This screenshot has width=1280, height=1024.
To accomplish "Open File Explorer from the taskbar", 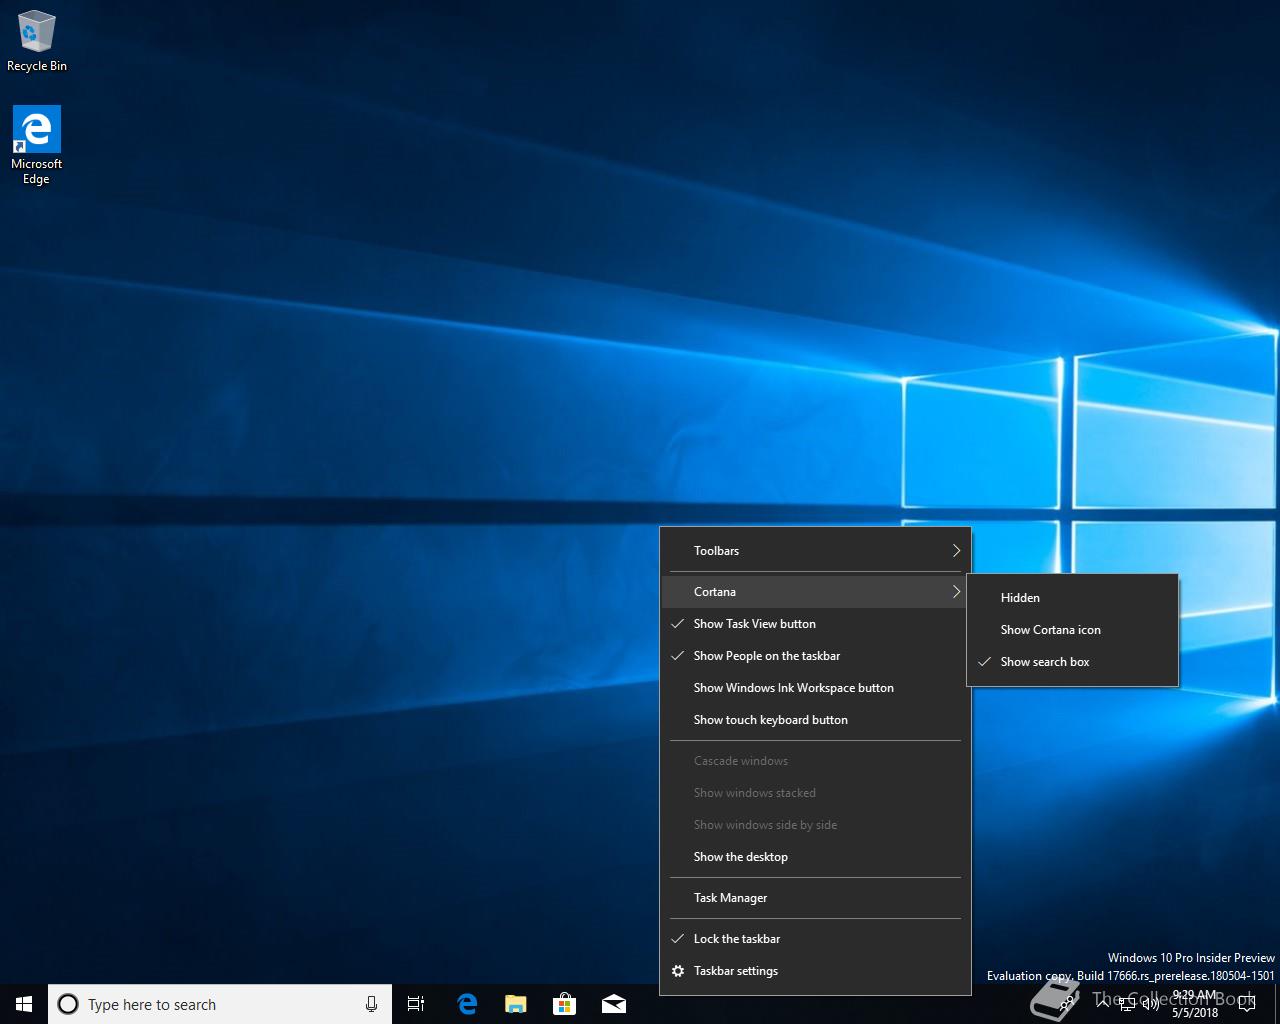I will (516, 1004).
